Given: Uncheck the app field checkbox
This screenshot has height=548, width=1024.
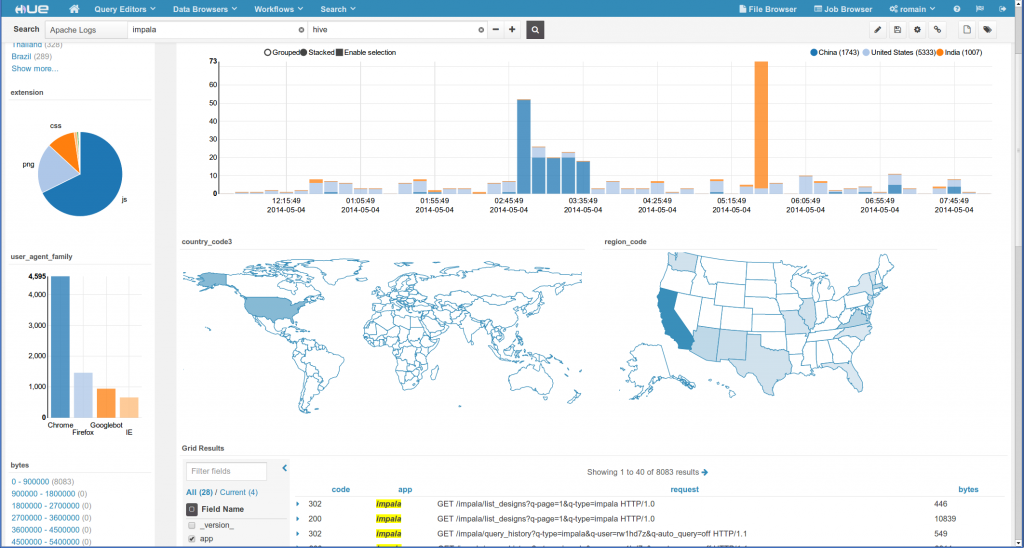Looking at the screenshot, I should pos(191,539).
